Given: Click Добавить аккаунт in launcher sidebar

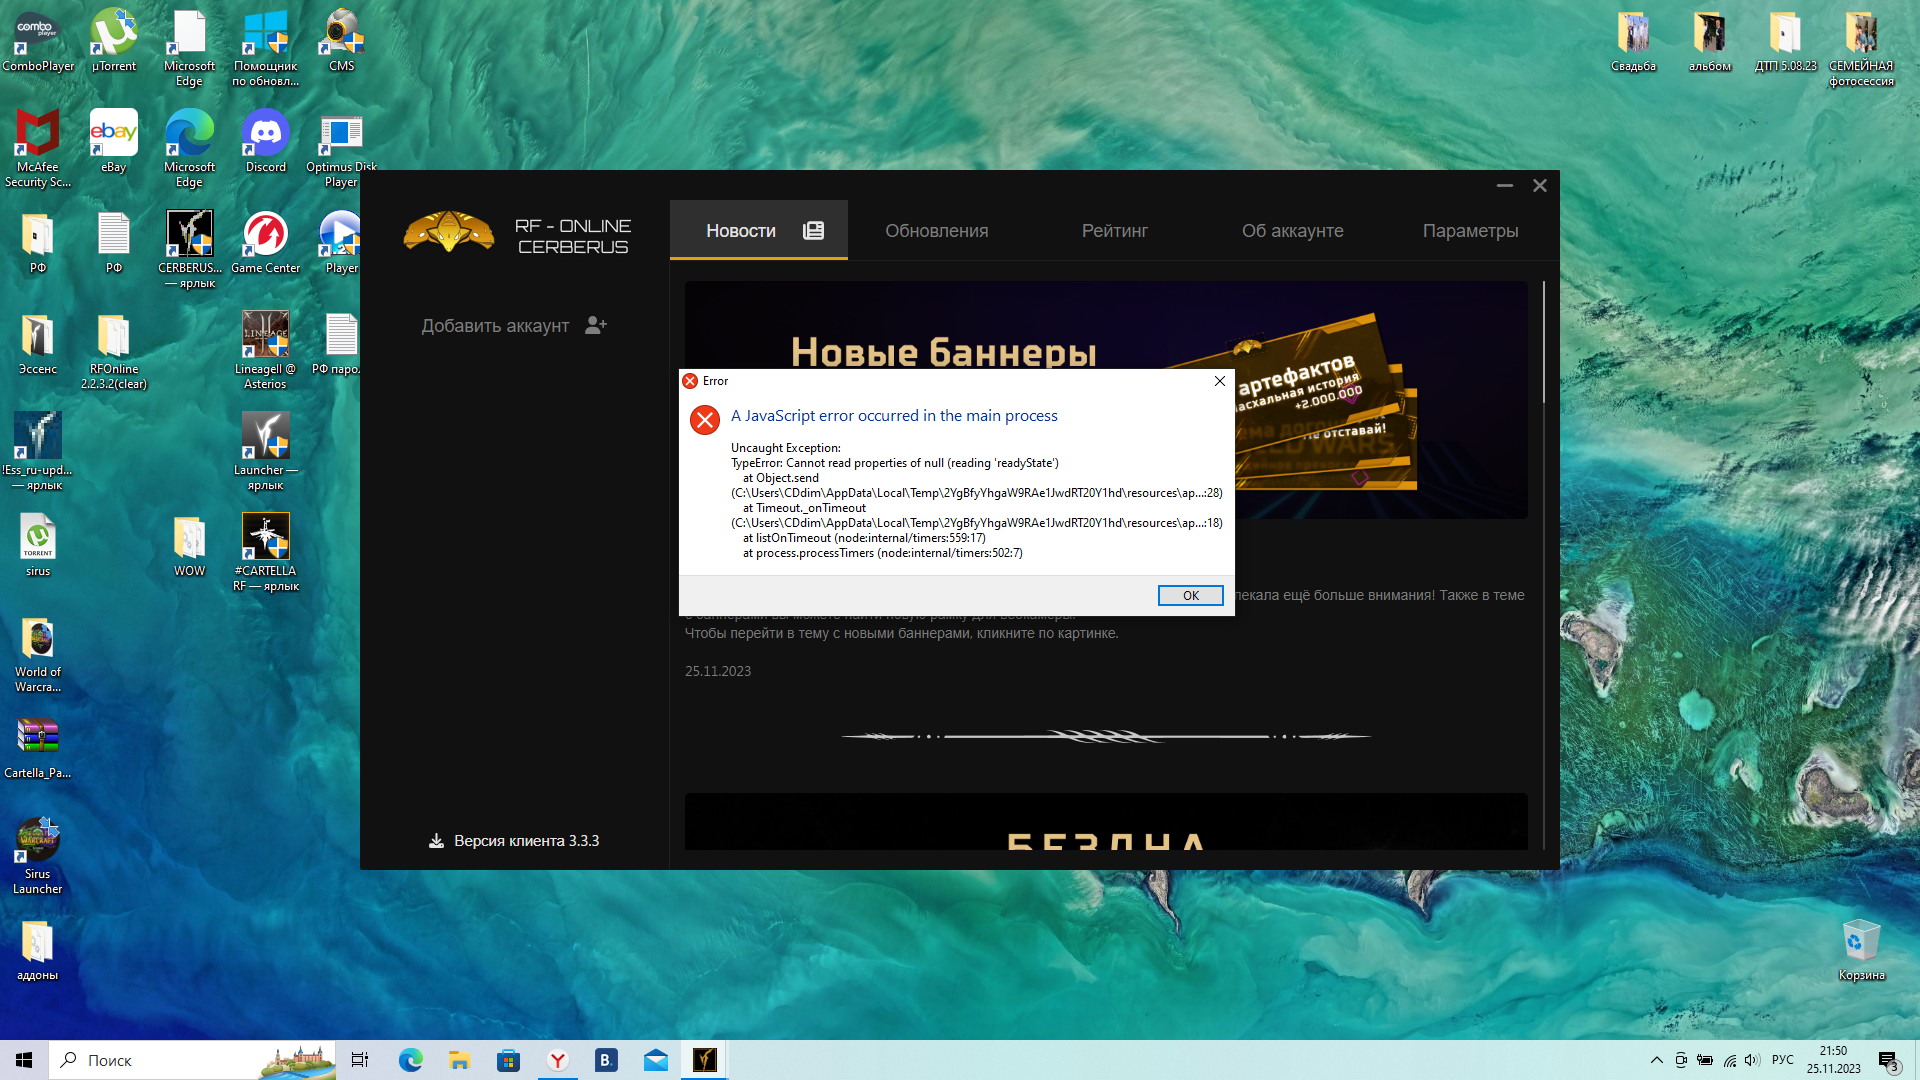Looking at the screenshot, I should tap(495, 326).
